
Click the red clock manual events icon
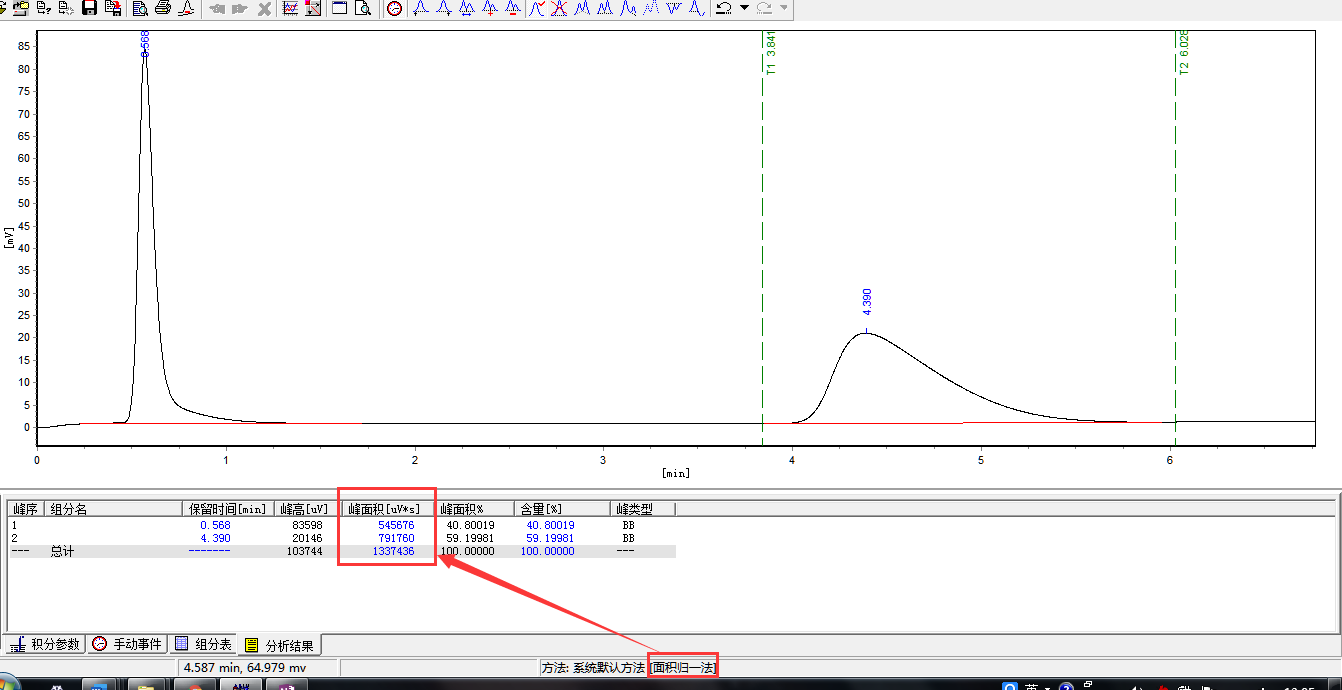(395, 9)
